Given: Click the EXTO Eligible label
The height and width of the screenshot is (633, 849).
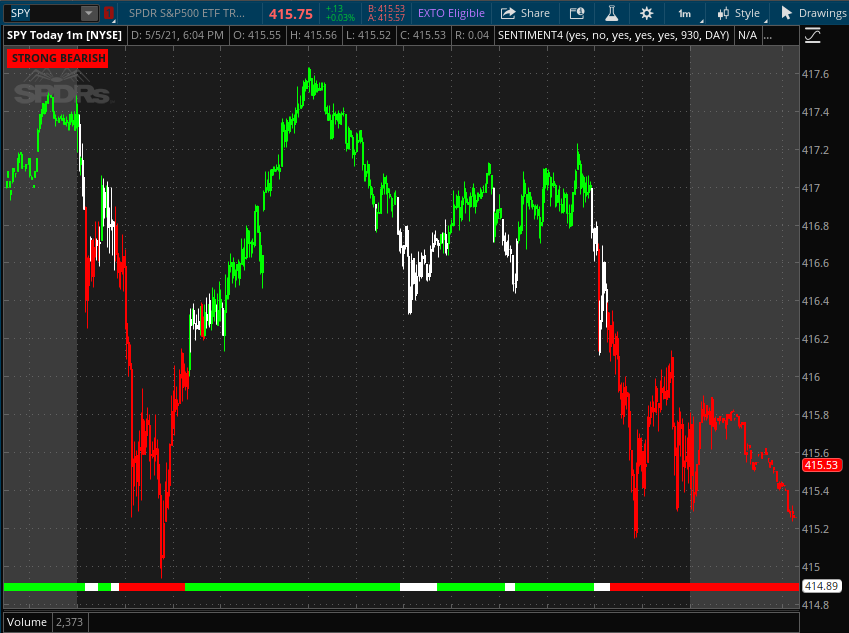Looking at the screenshot, I should click(451, 13).
